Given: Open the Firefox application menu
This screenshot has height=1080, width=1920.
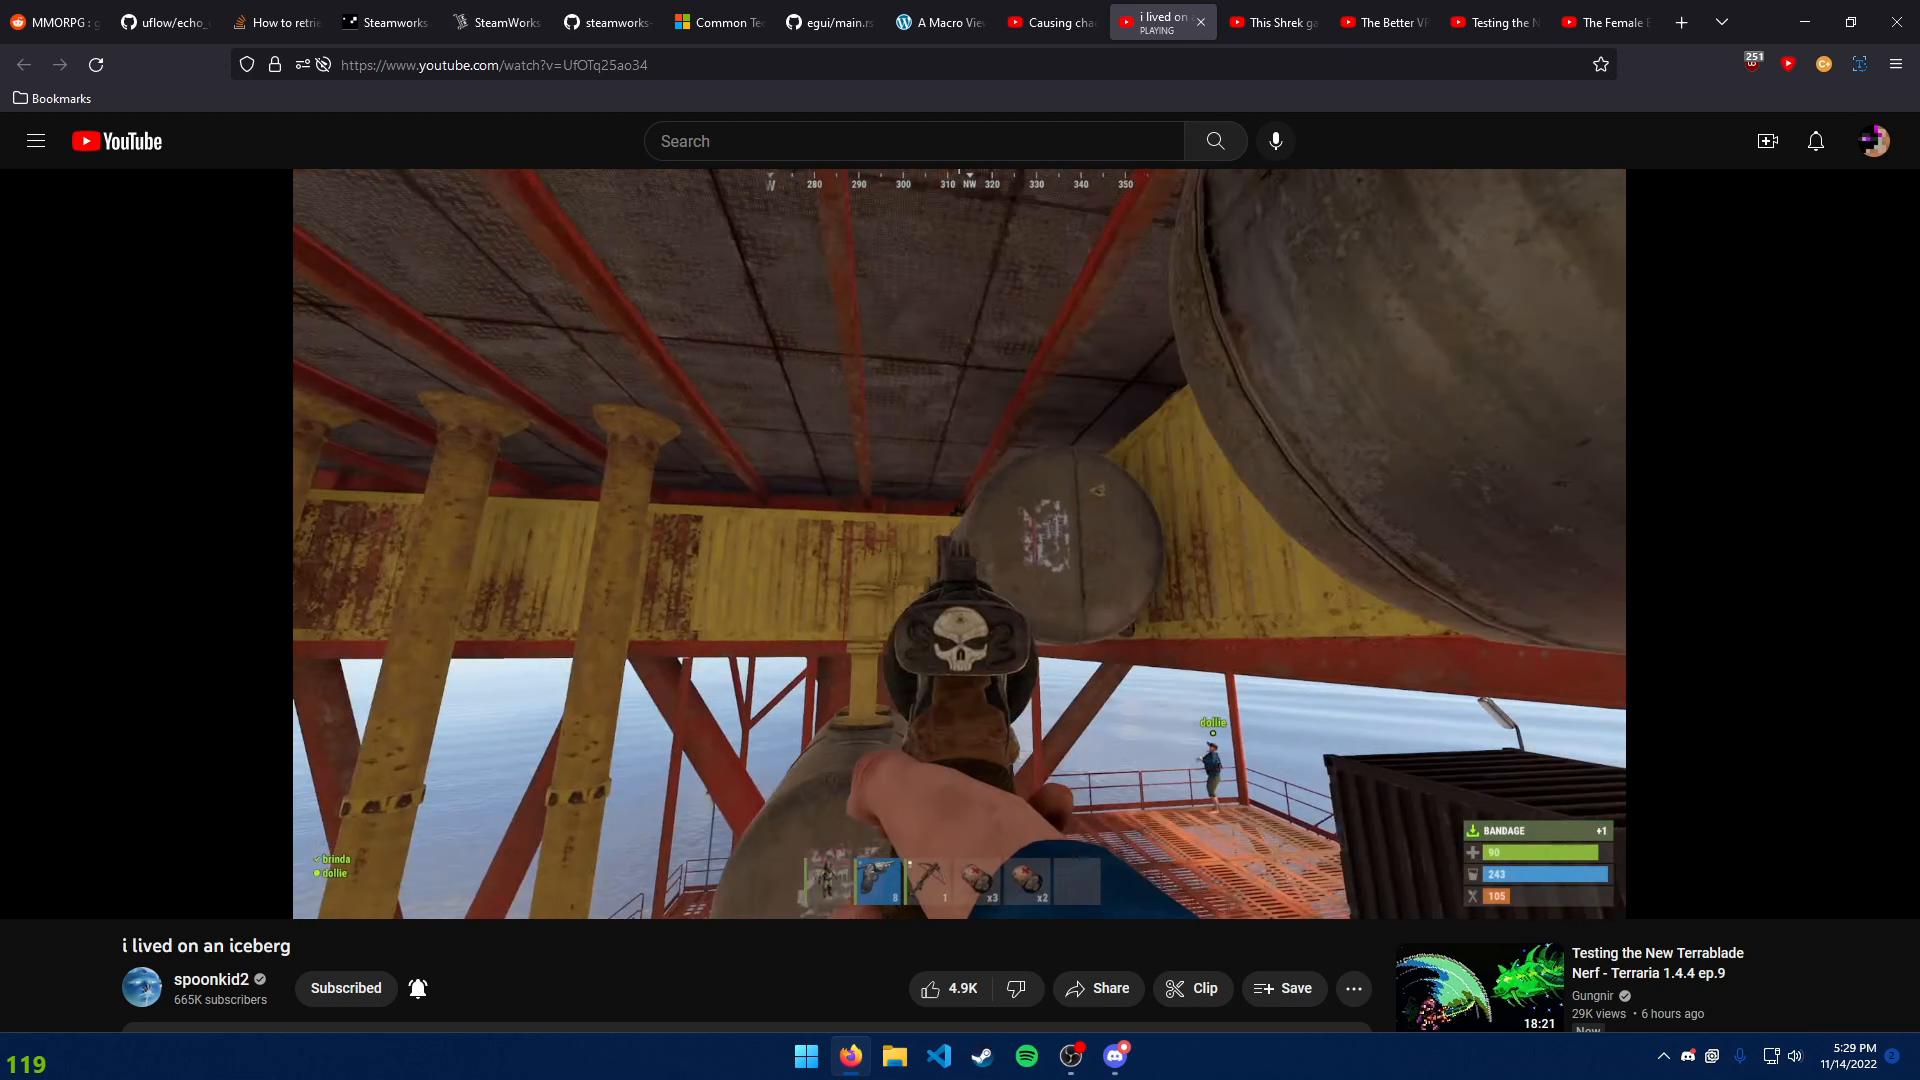Looking at the screenshot, I should click(1896, 64).
